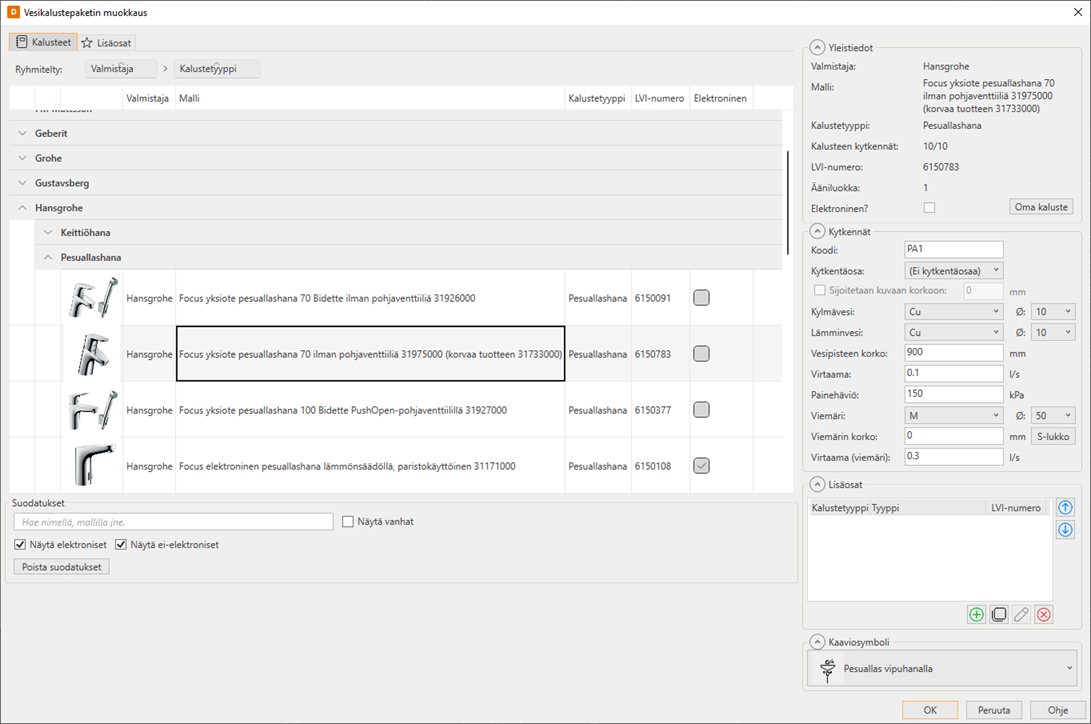Click Valmistaja grouping chip
The image size is (1091, 724).
point(120,69)
